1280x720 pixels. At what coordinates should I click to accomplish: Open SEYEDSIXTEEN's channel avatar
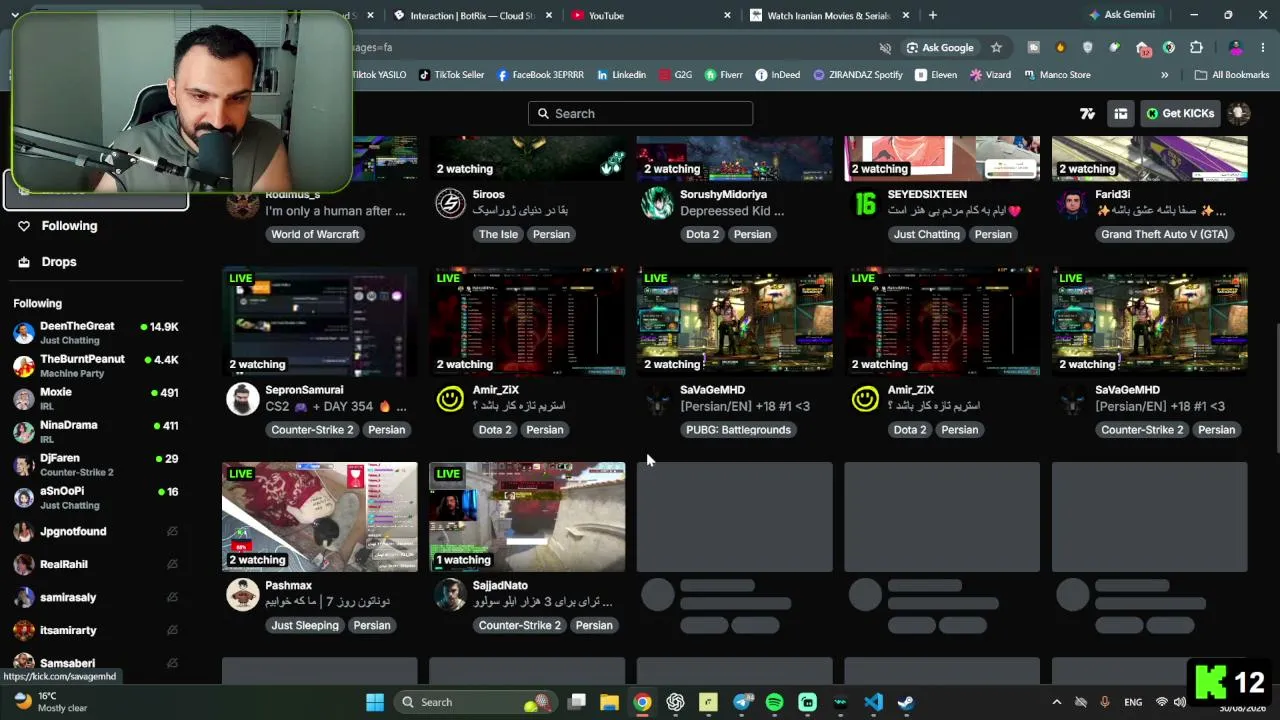coord(865,204)
